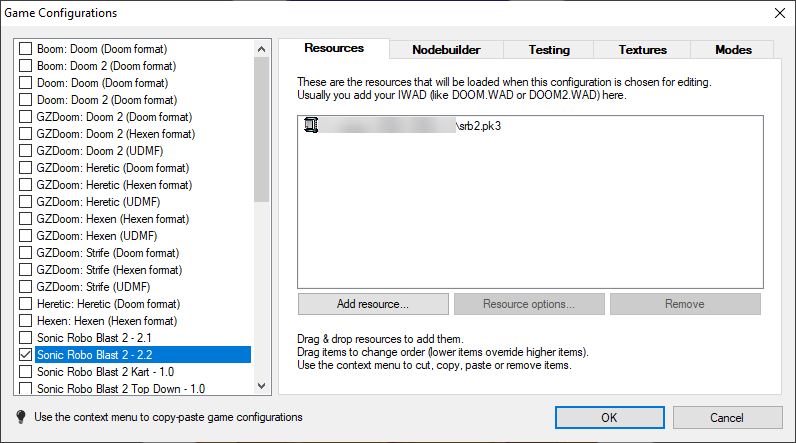
Task: Open the Modes tab
Action: tap(733, 50)
